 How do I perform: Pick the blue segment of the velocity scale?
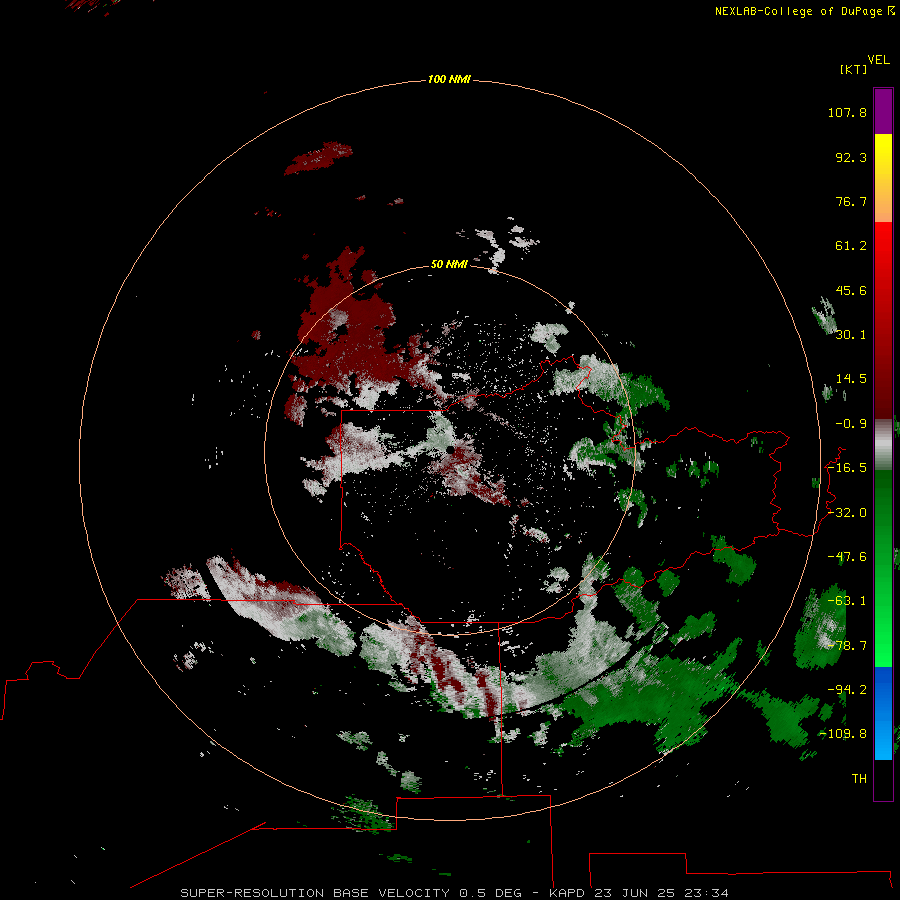point(883,713)
